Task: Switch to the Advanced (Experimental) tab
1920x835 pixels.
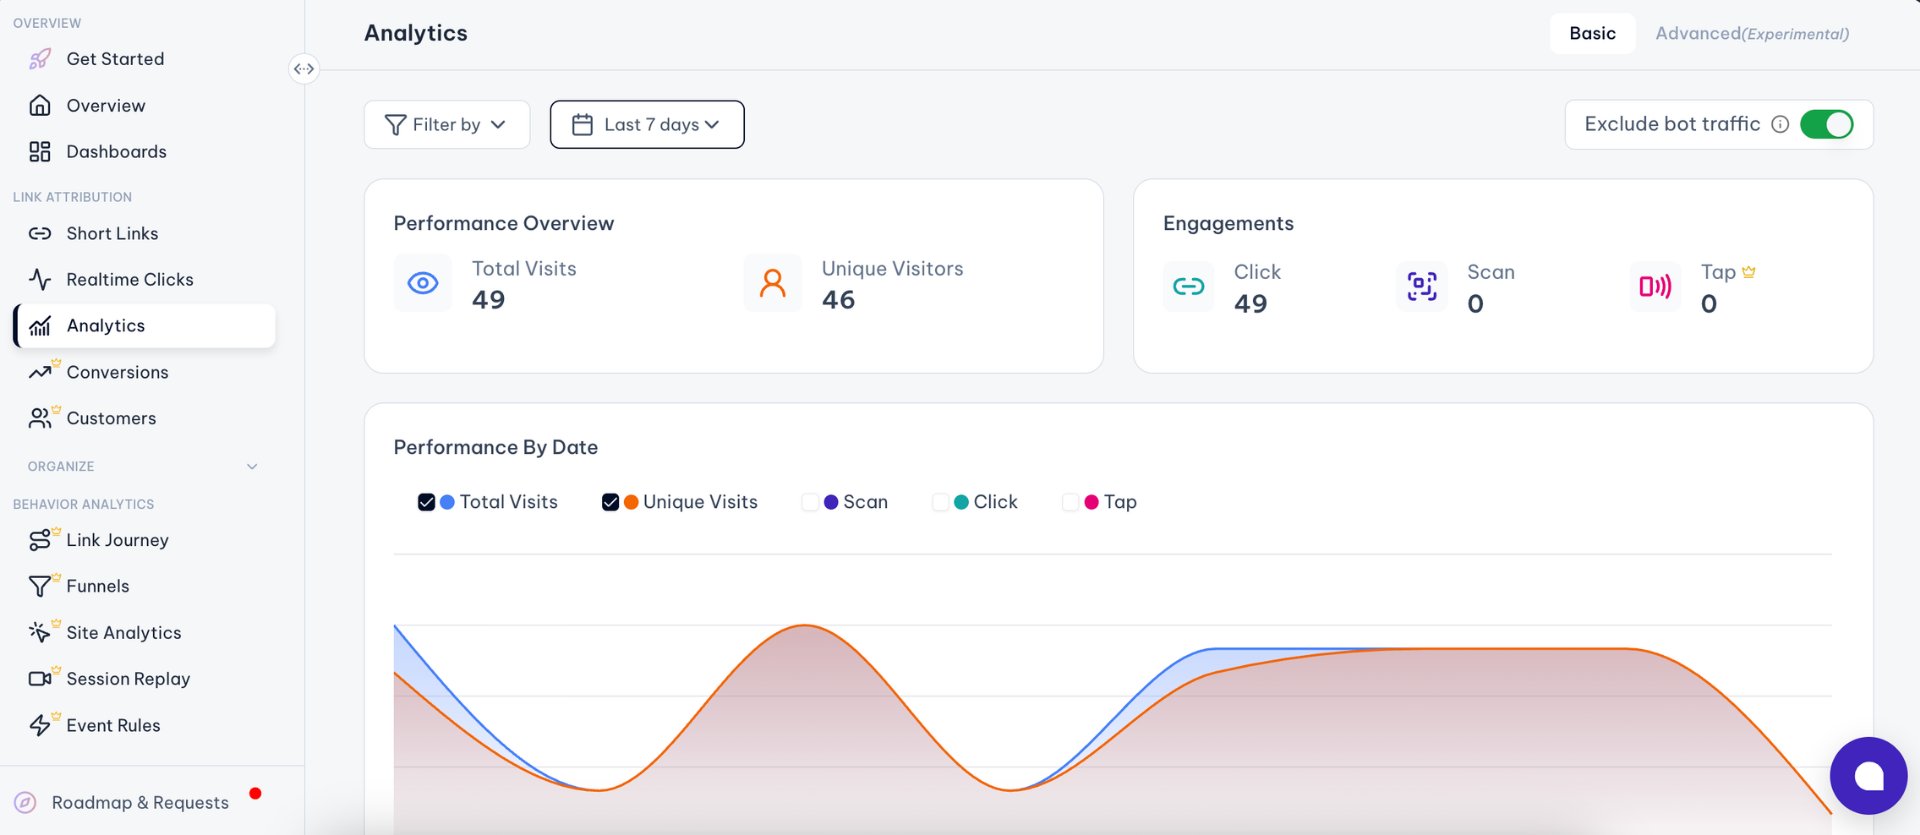Action: pos(1752,33)
